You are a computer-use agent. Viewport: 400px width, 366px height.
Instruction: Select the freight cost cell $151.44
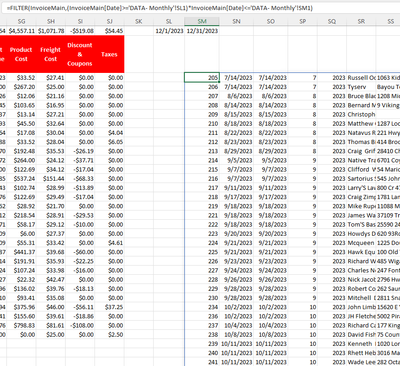[51, 179]
